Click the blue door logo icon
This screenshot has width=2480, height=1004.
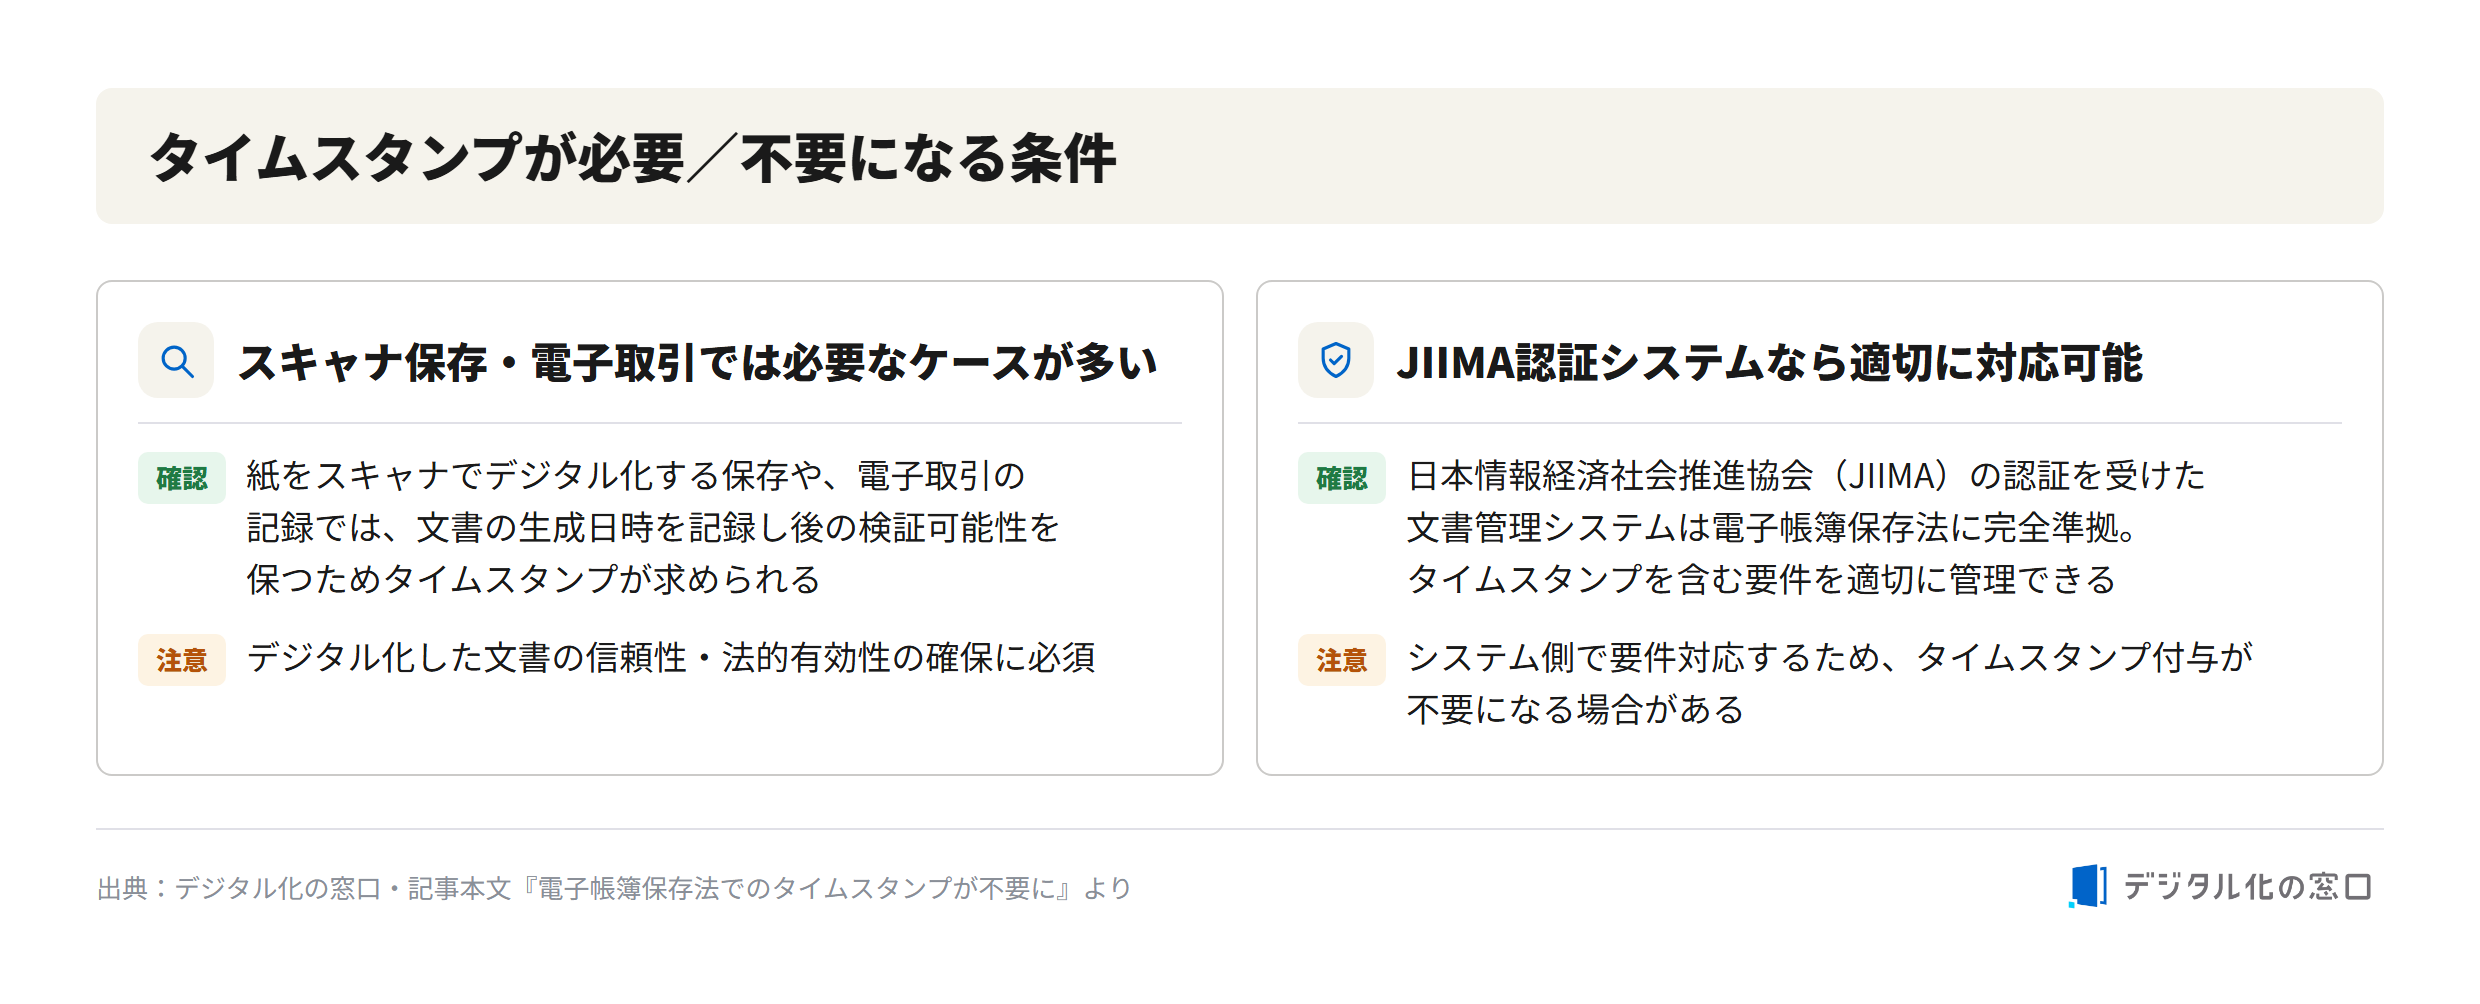point(2088,886)
